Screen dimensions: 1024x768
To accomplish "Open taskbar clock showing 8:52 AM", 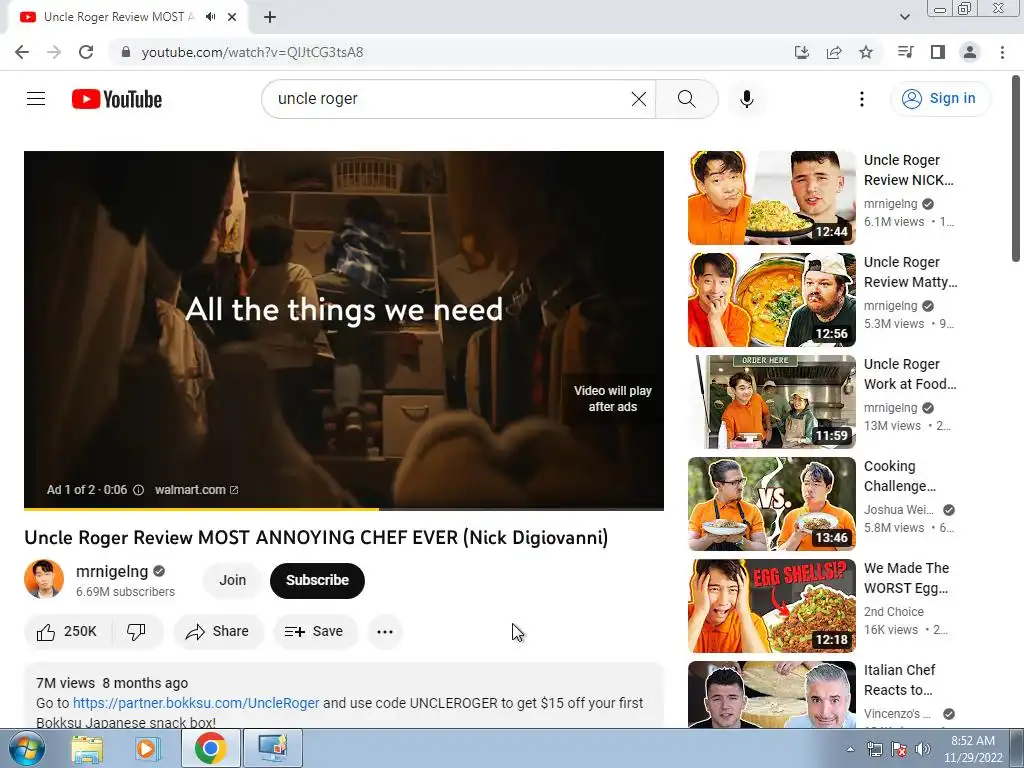I will tap(973, 749).
